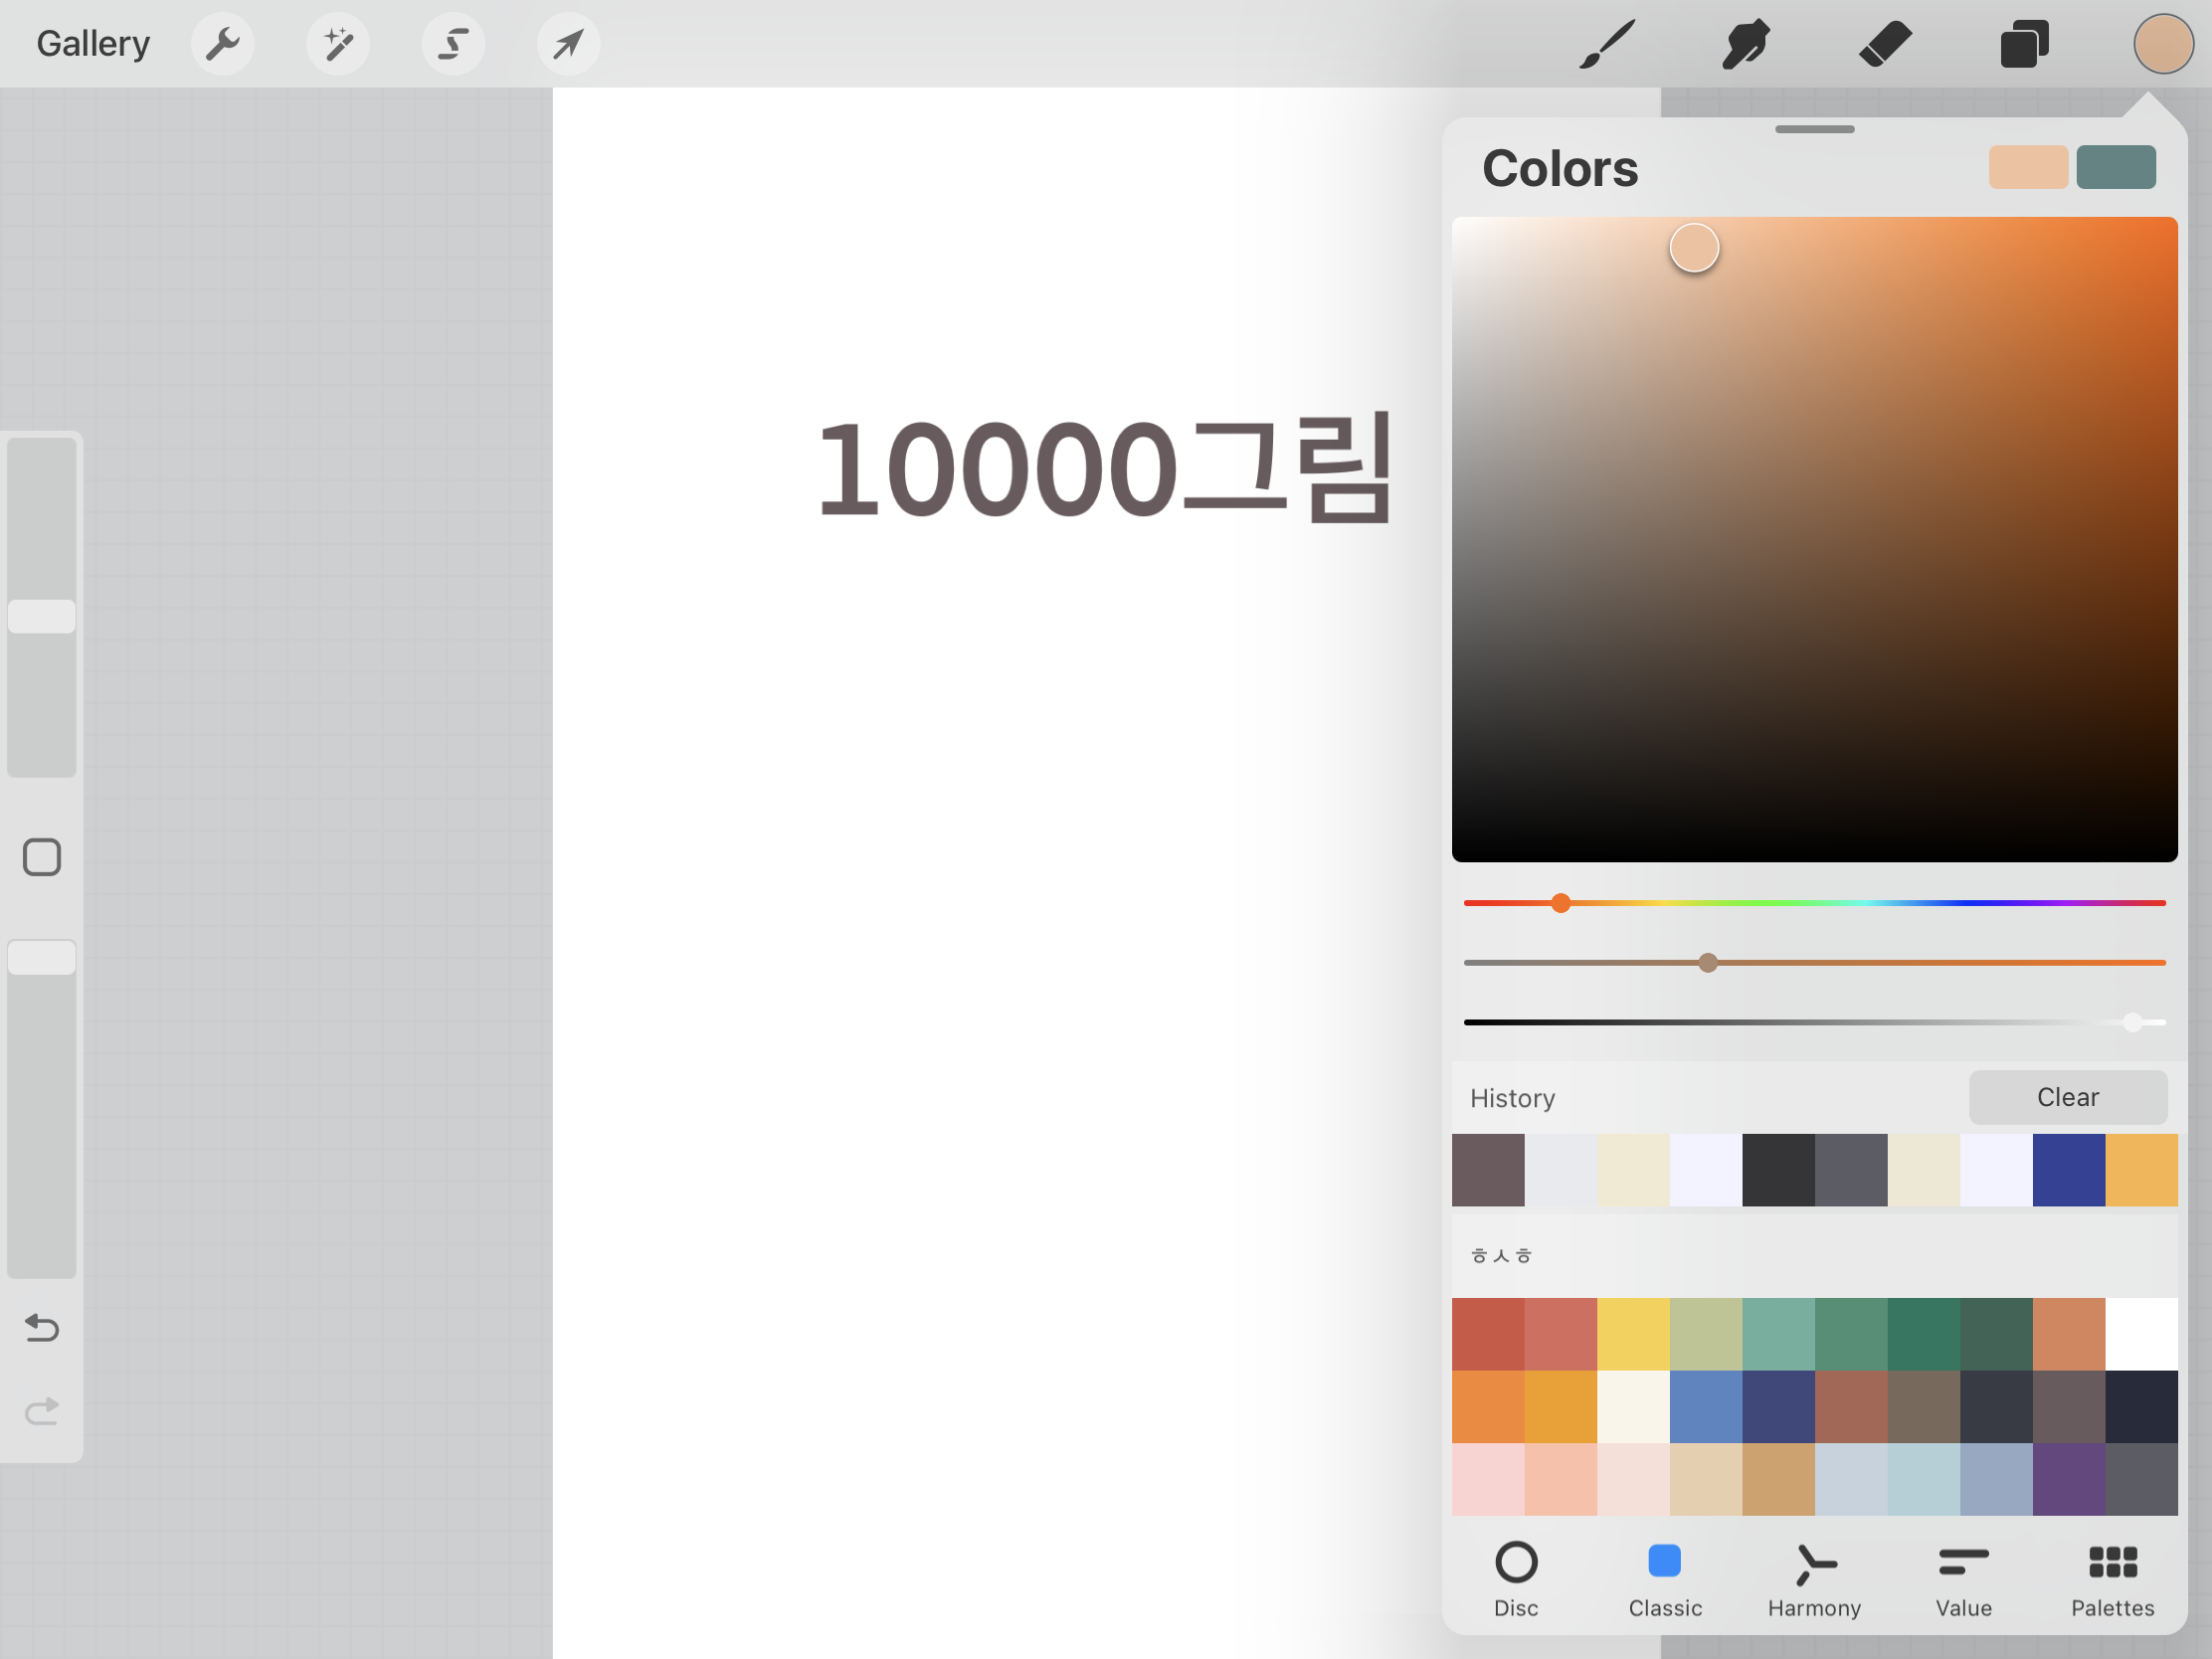
Task: Select the Smudge tool
Action: 1746,44
